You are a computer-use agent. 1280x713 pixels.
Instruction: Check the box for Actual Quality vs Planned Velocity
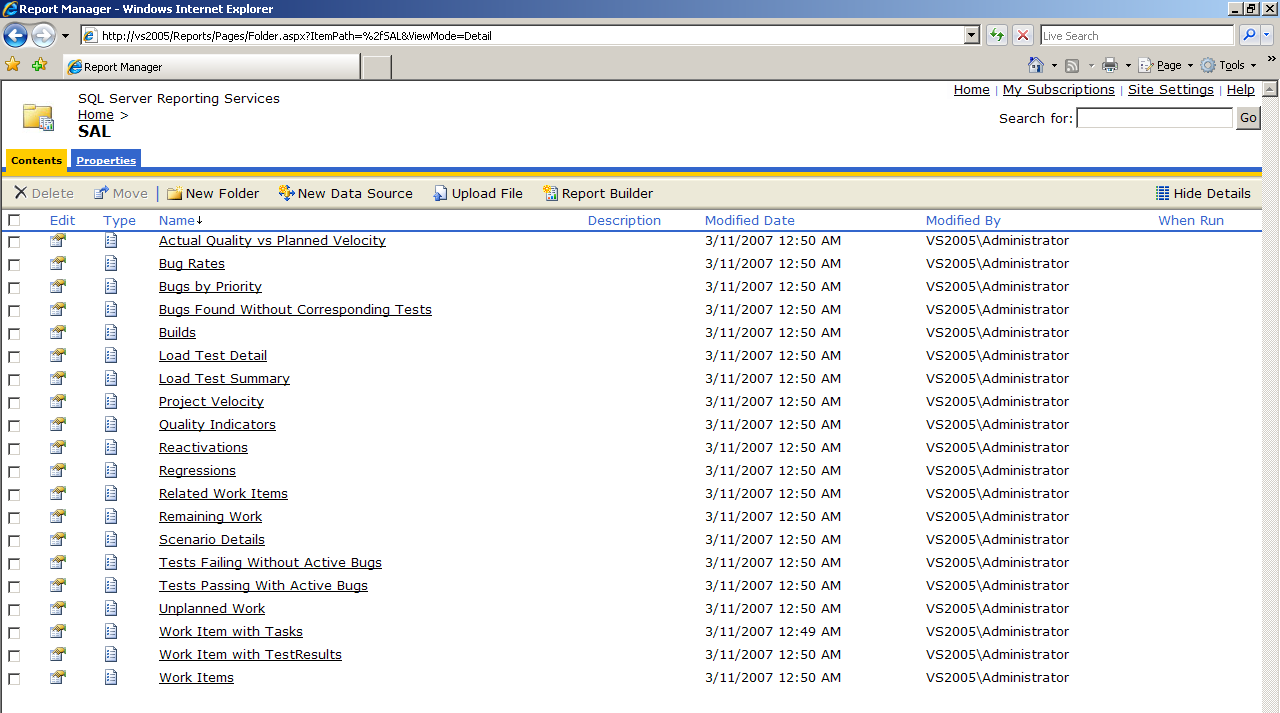click(x=14, y=241)
